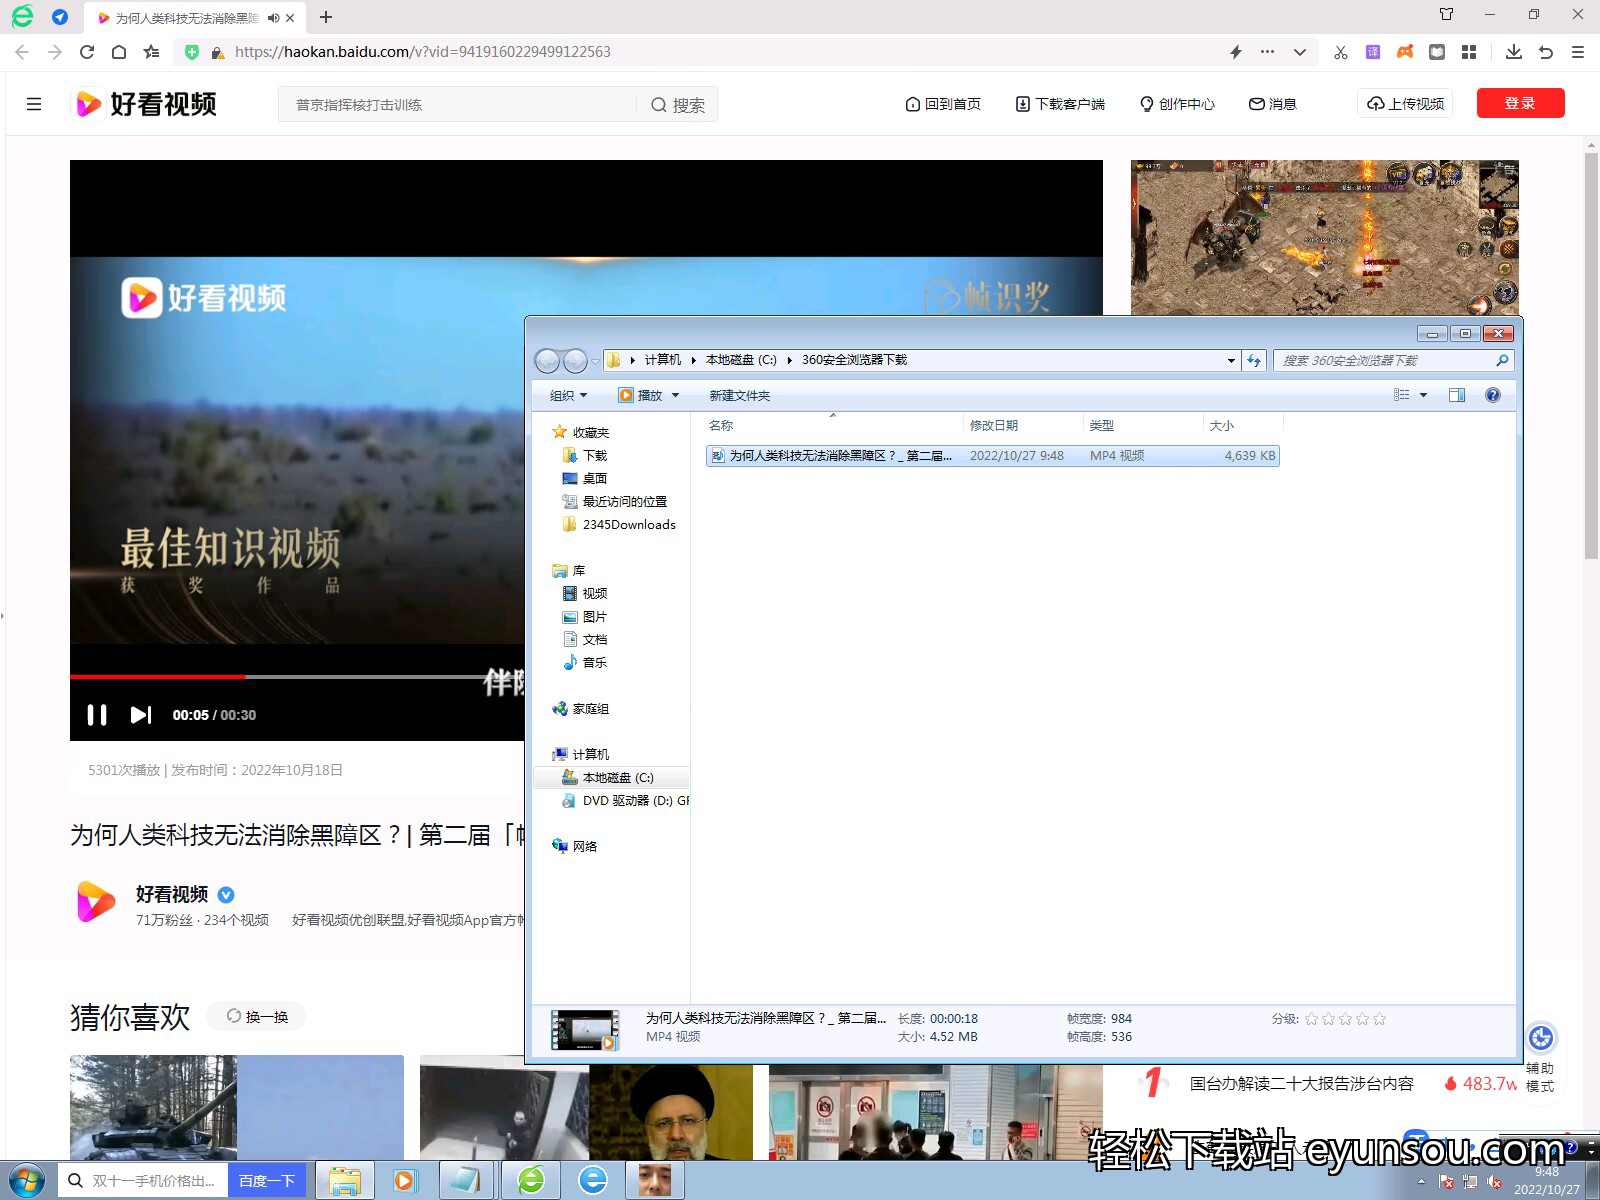Expand the 组织 dropdown menu
The image size is (1600, 1200).
point(568,396)
